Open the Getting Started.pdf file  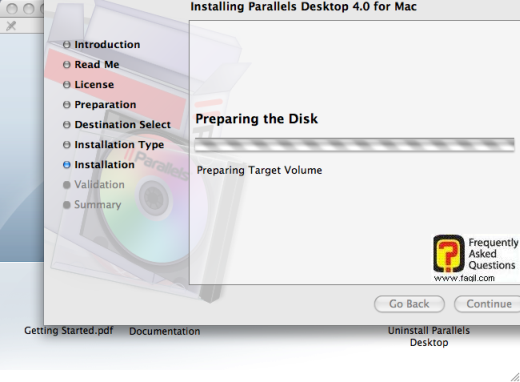(69, 331)
